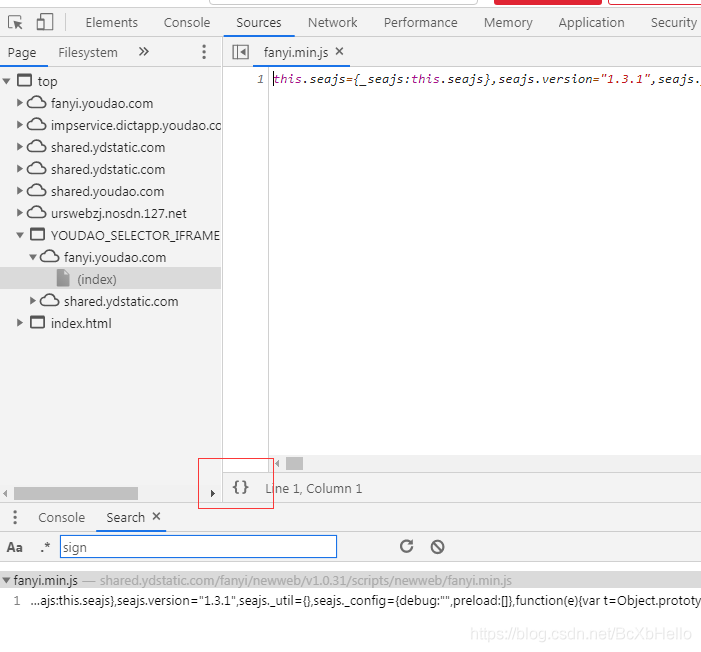Expand the nested shared.ydstatic.com node under the iframe
The image size is (701, 652).
(33, 301)
